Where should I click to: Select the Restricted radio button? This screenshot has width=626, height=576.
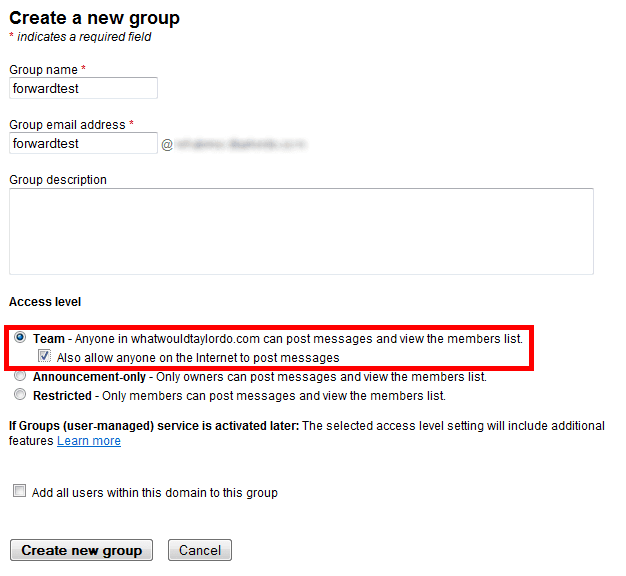pos(20,395)
